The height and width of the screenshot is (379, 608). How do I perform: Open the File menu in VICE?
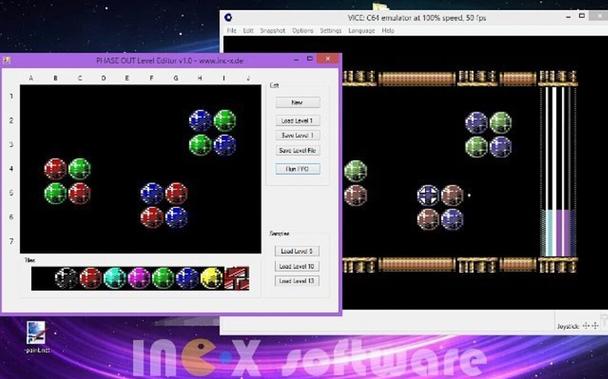tap(232, 30)
